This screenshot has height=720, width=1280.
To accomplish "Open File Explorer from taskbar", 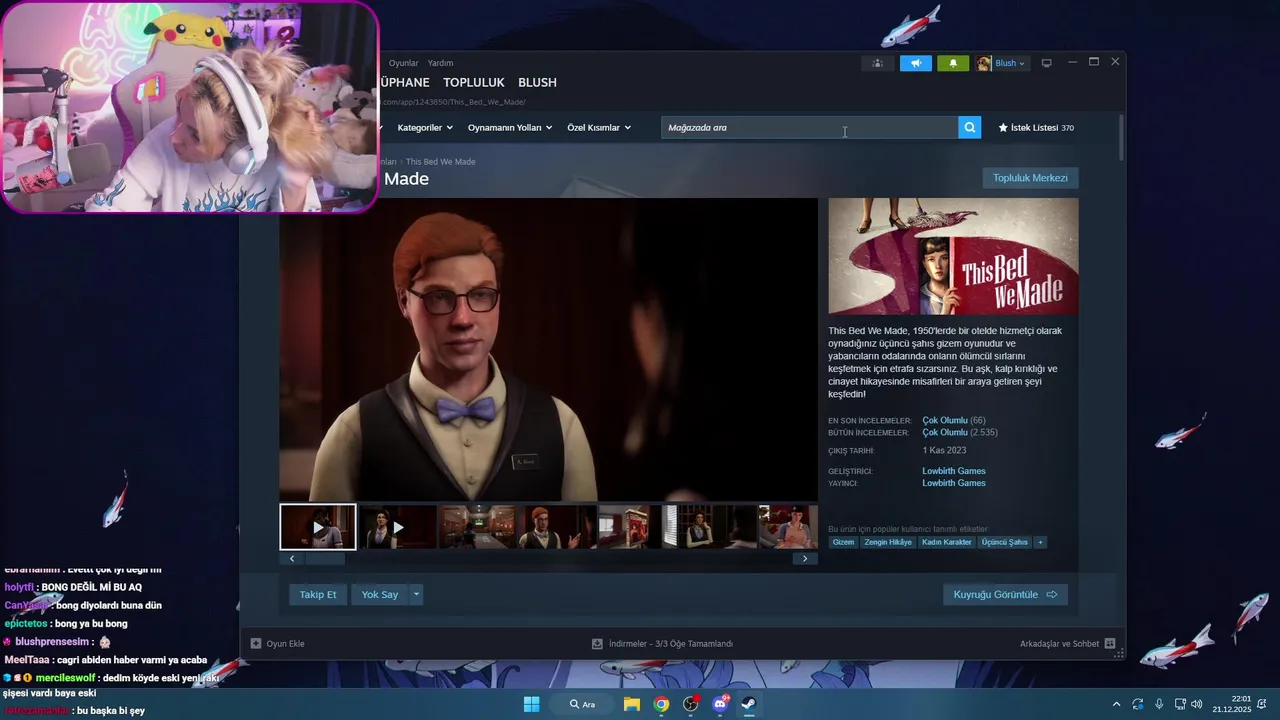I will [632, 704].
